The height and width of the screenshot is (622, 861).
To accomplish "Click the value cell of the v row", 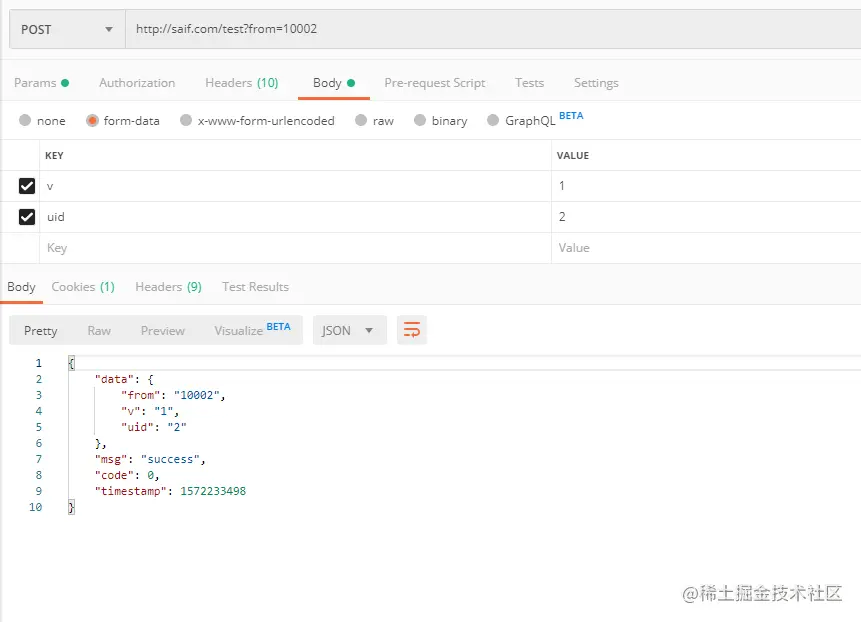I will pyautogui.click(x=706, y=186).
